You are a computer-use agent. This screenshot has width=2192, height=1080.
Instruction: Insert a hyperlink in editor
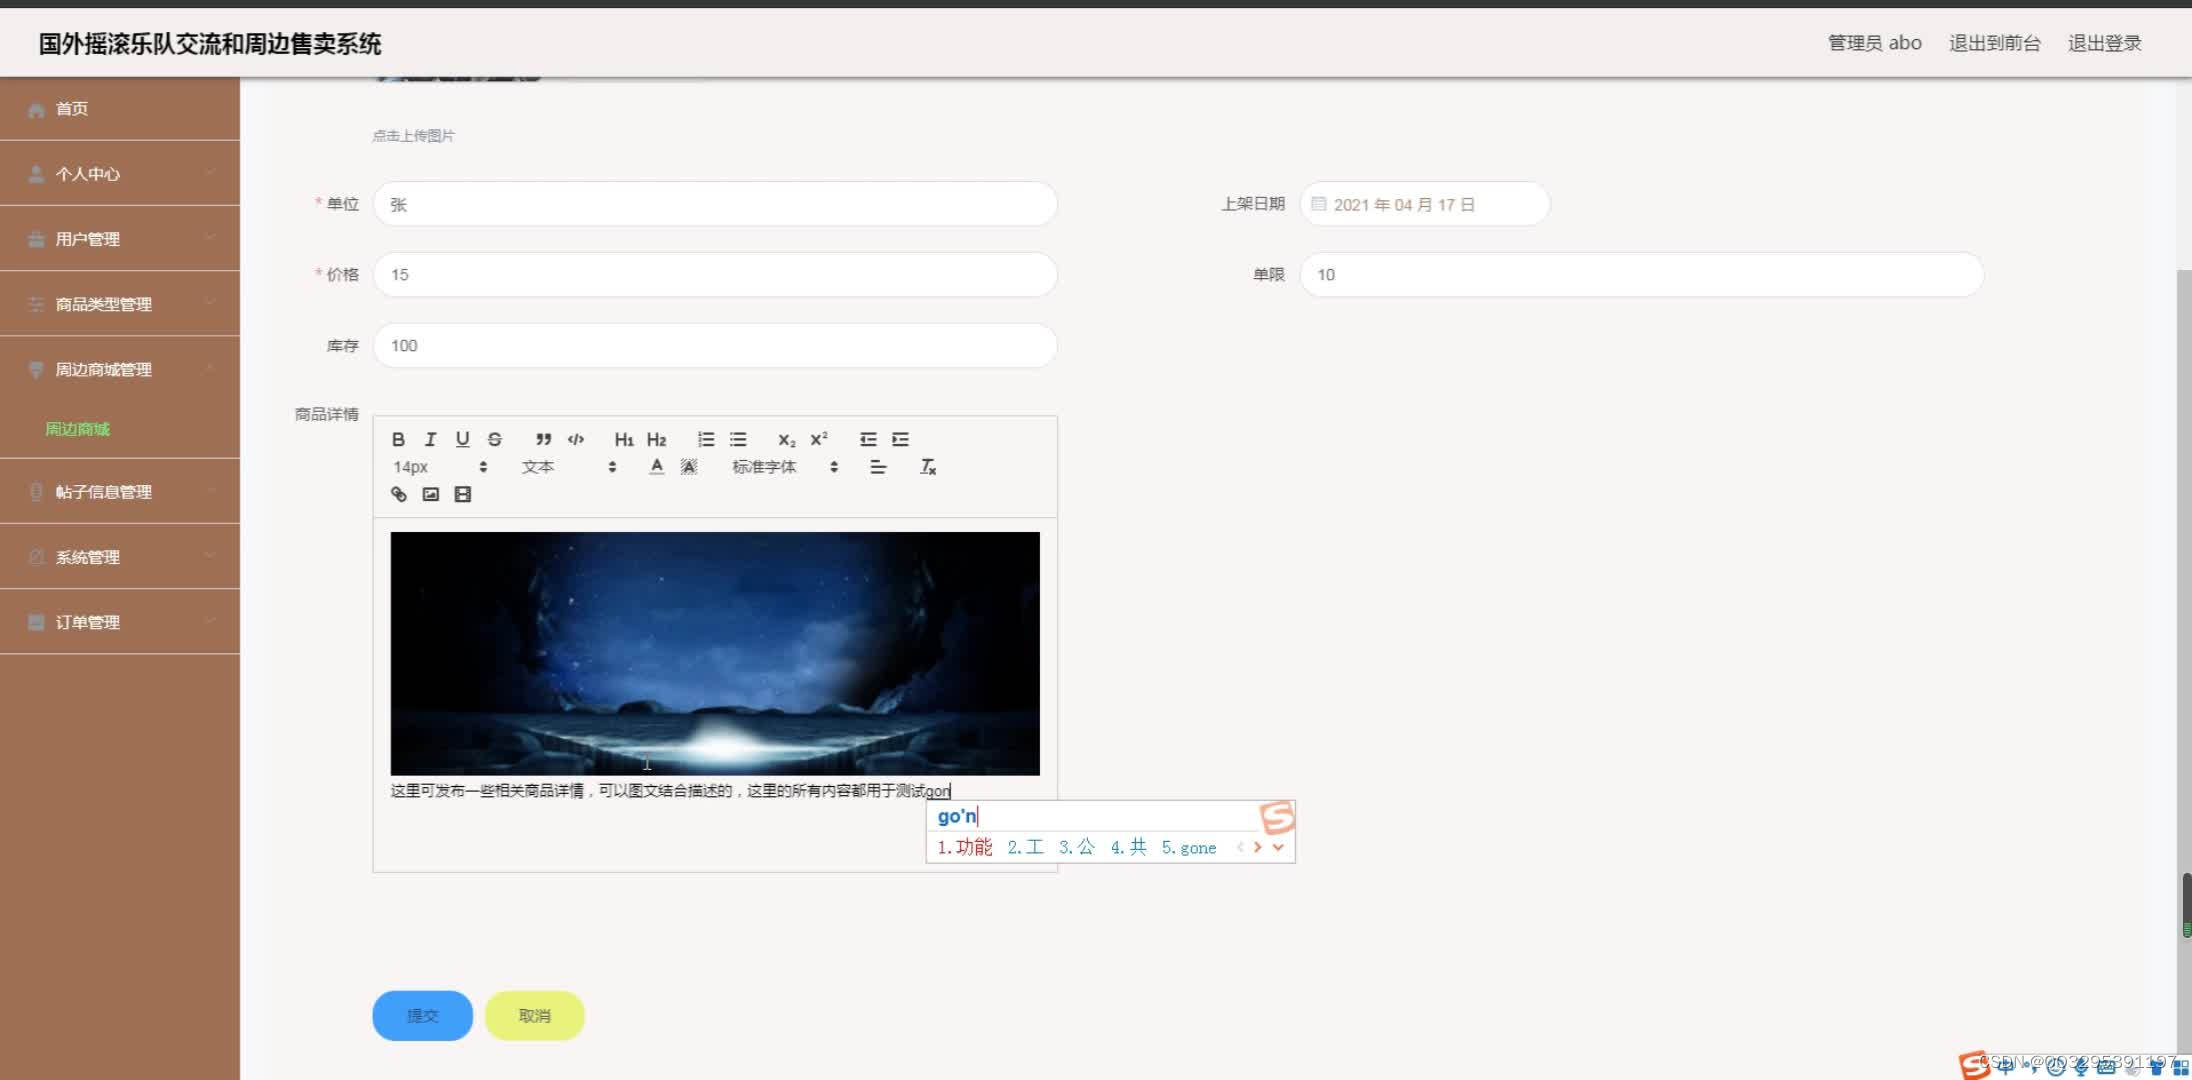[x=398, y=494]
